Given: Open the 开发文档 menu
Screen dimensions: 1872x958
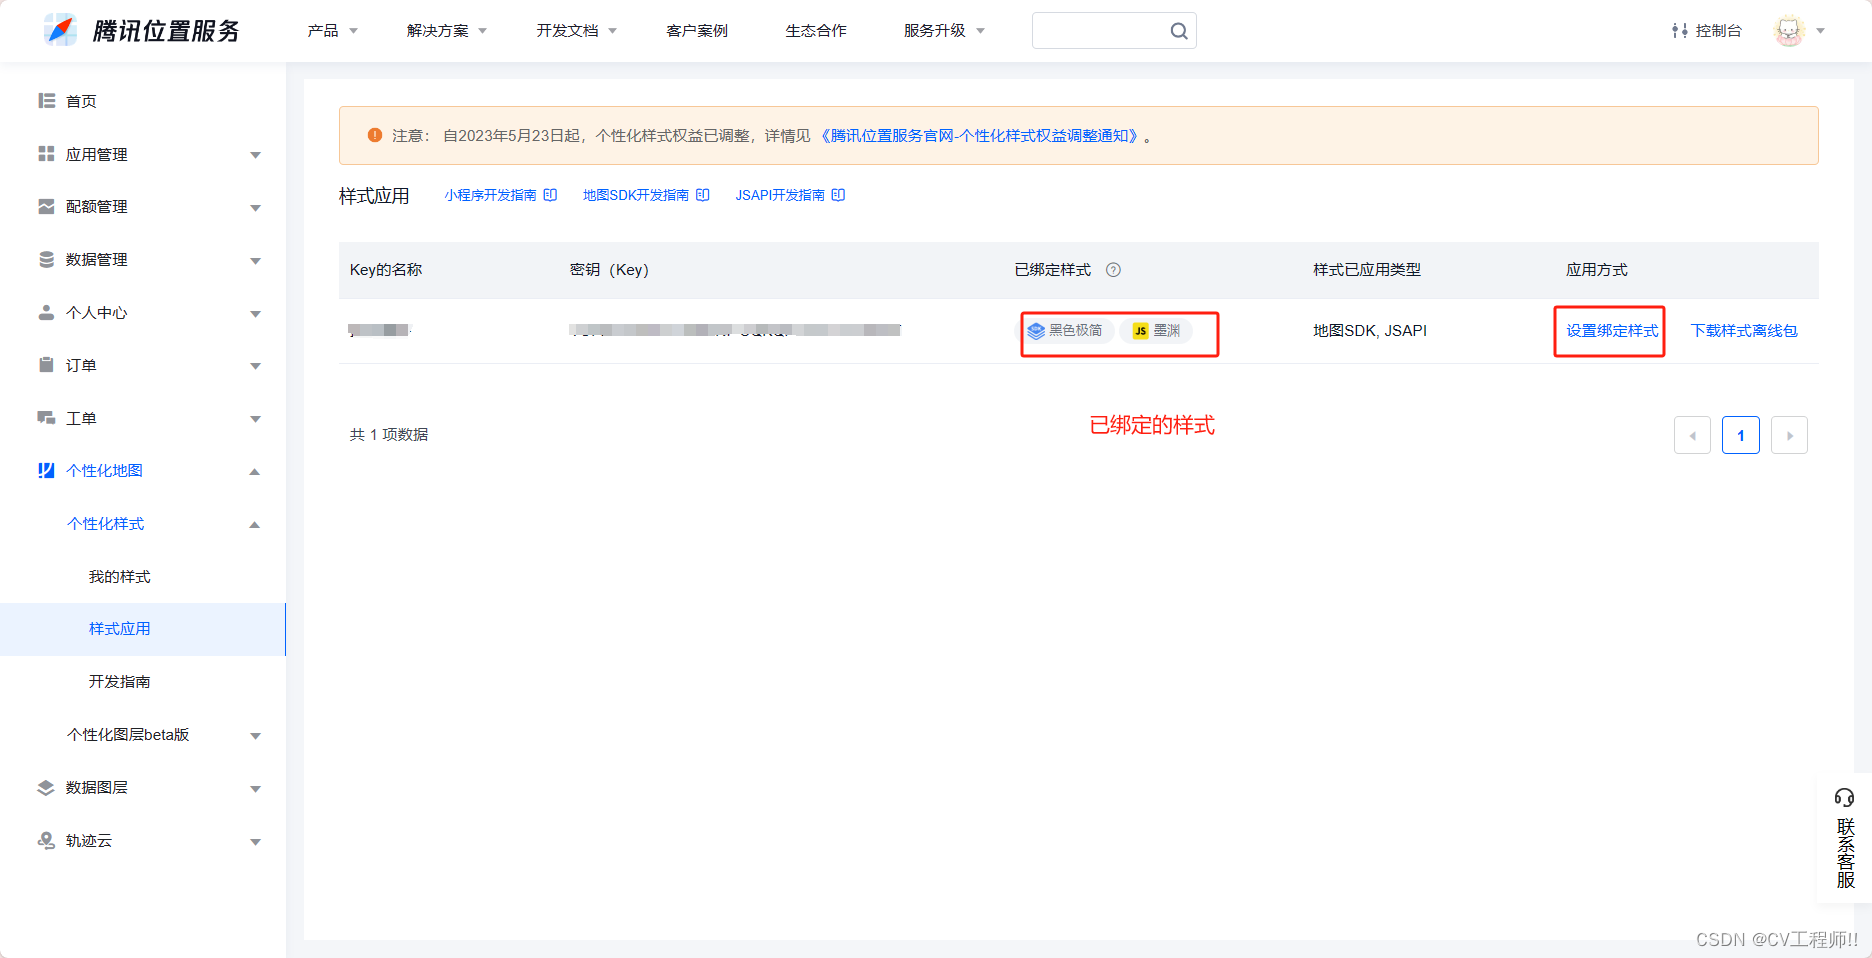Looking at the screenshot, I should [576, 31].
